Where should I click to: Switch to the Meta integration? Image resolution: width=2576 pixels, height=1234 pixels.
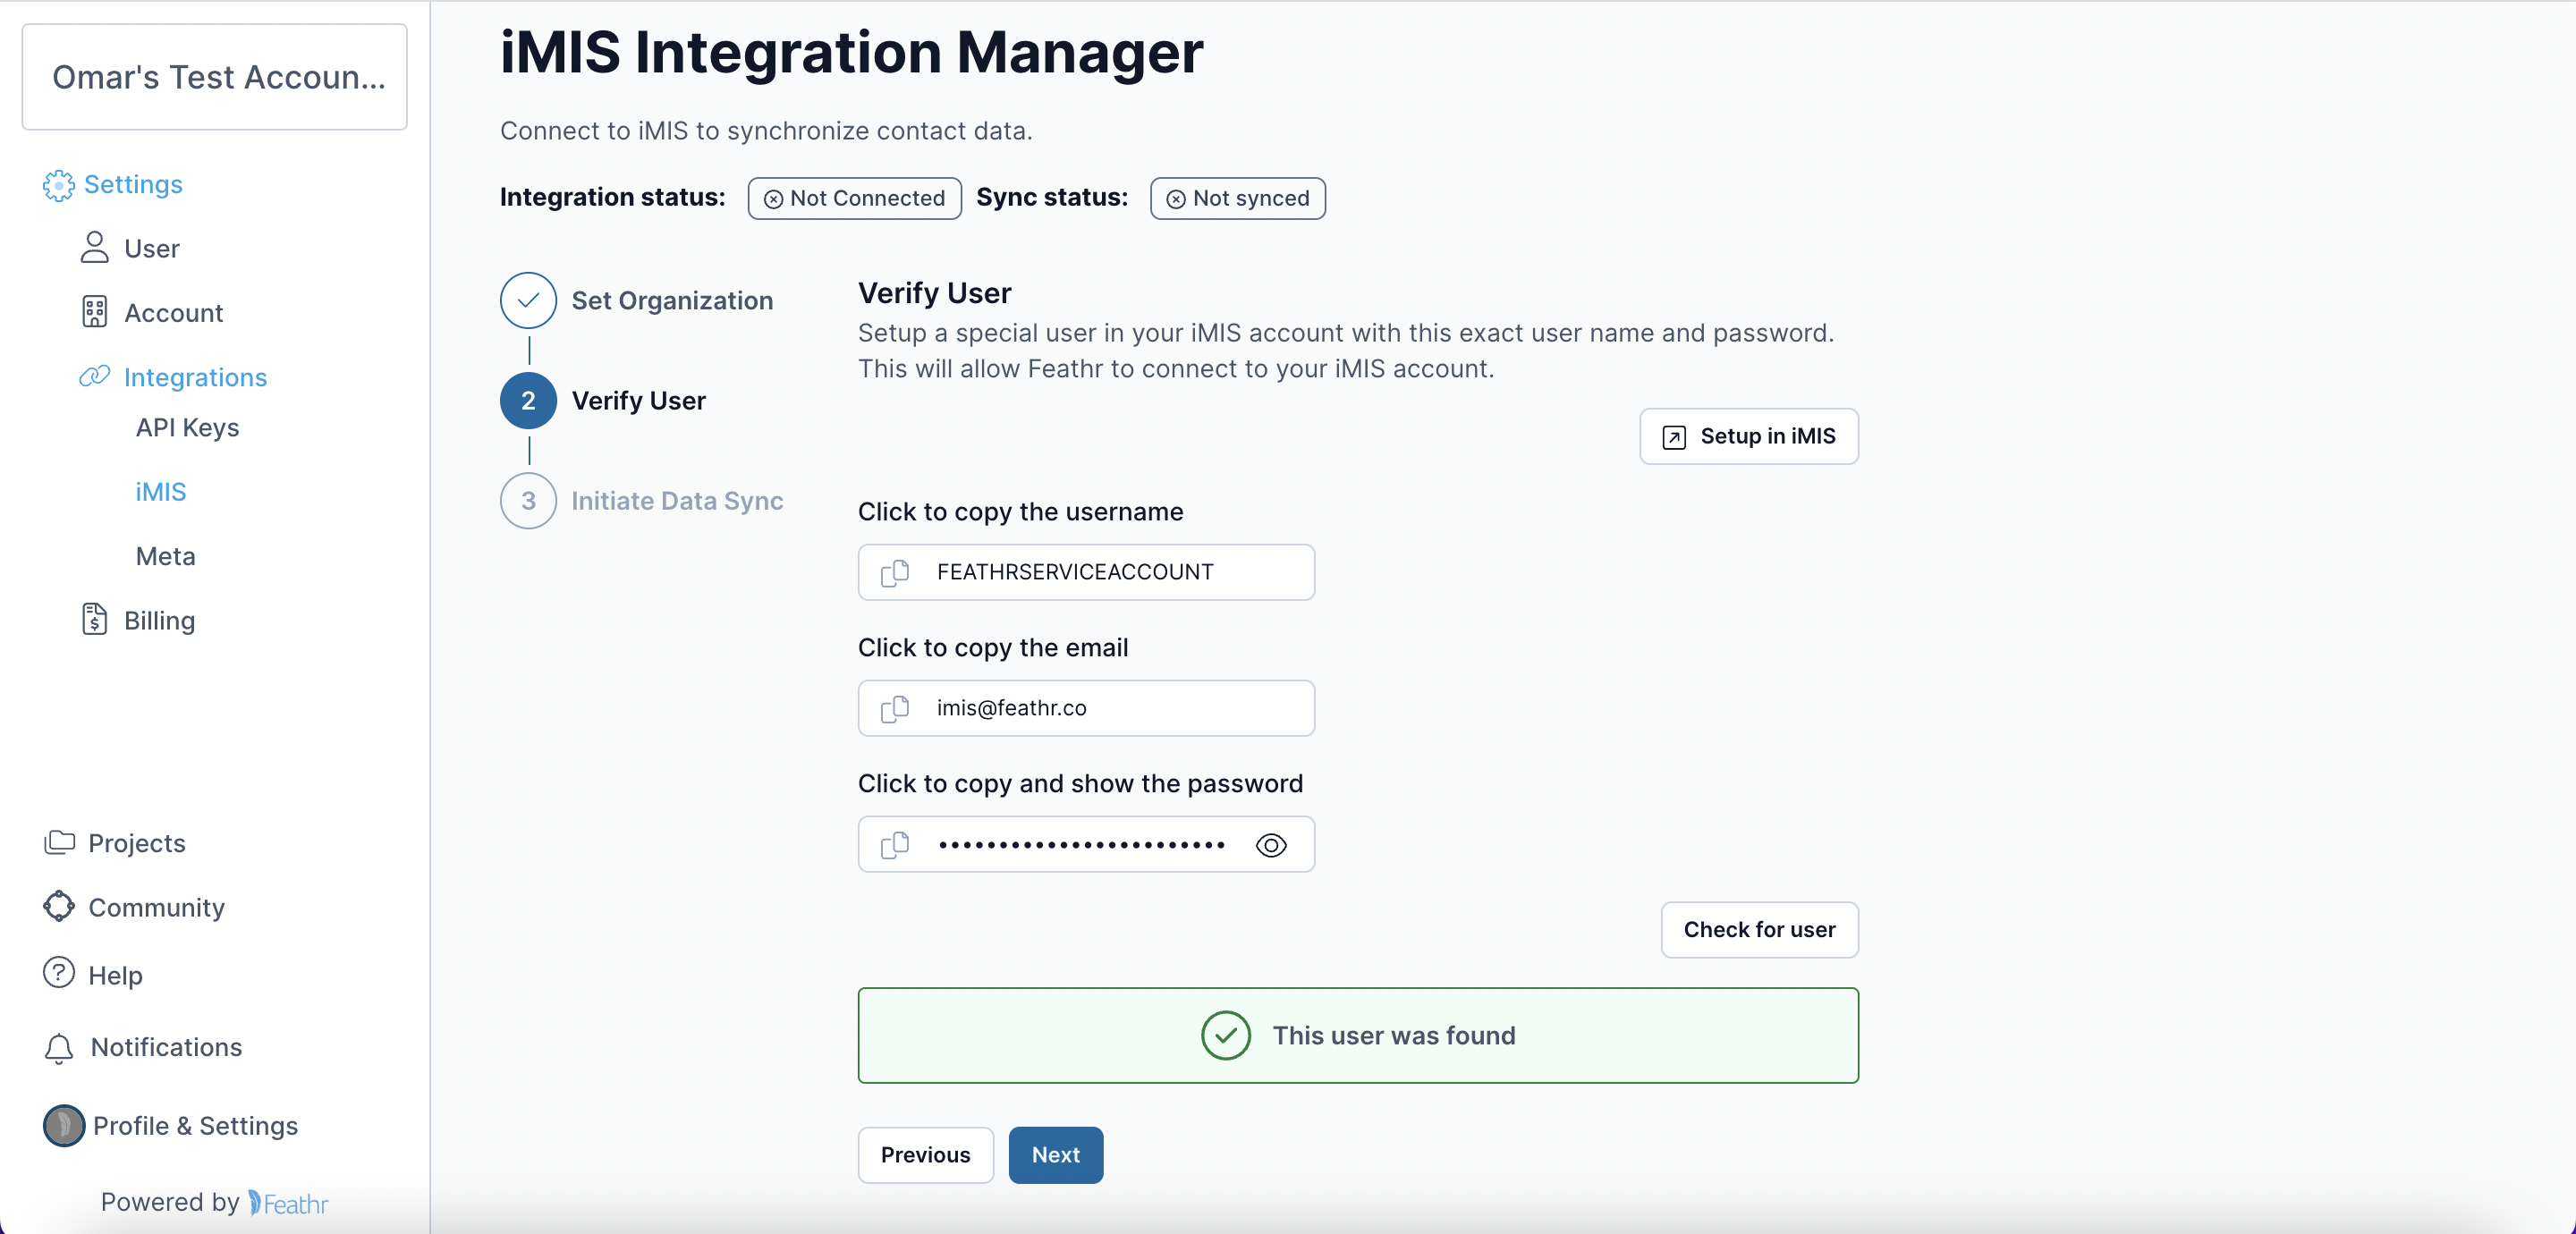tap(164, 556)
